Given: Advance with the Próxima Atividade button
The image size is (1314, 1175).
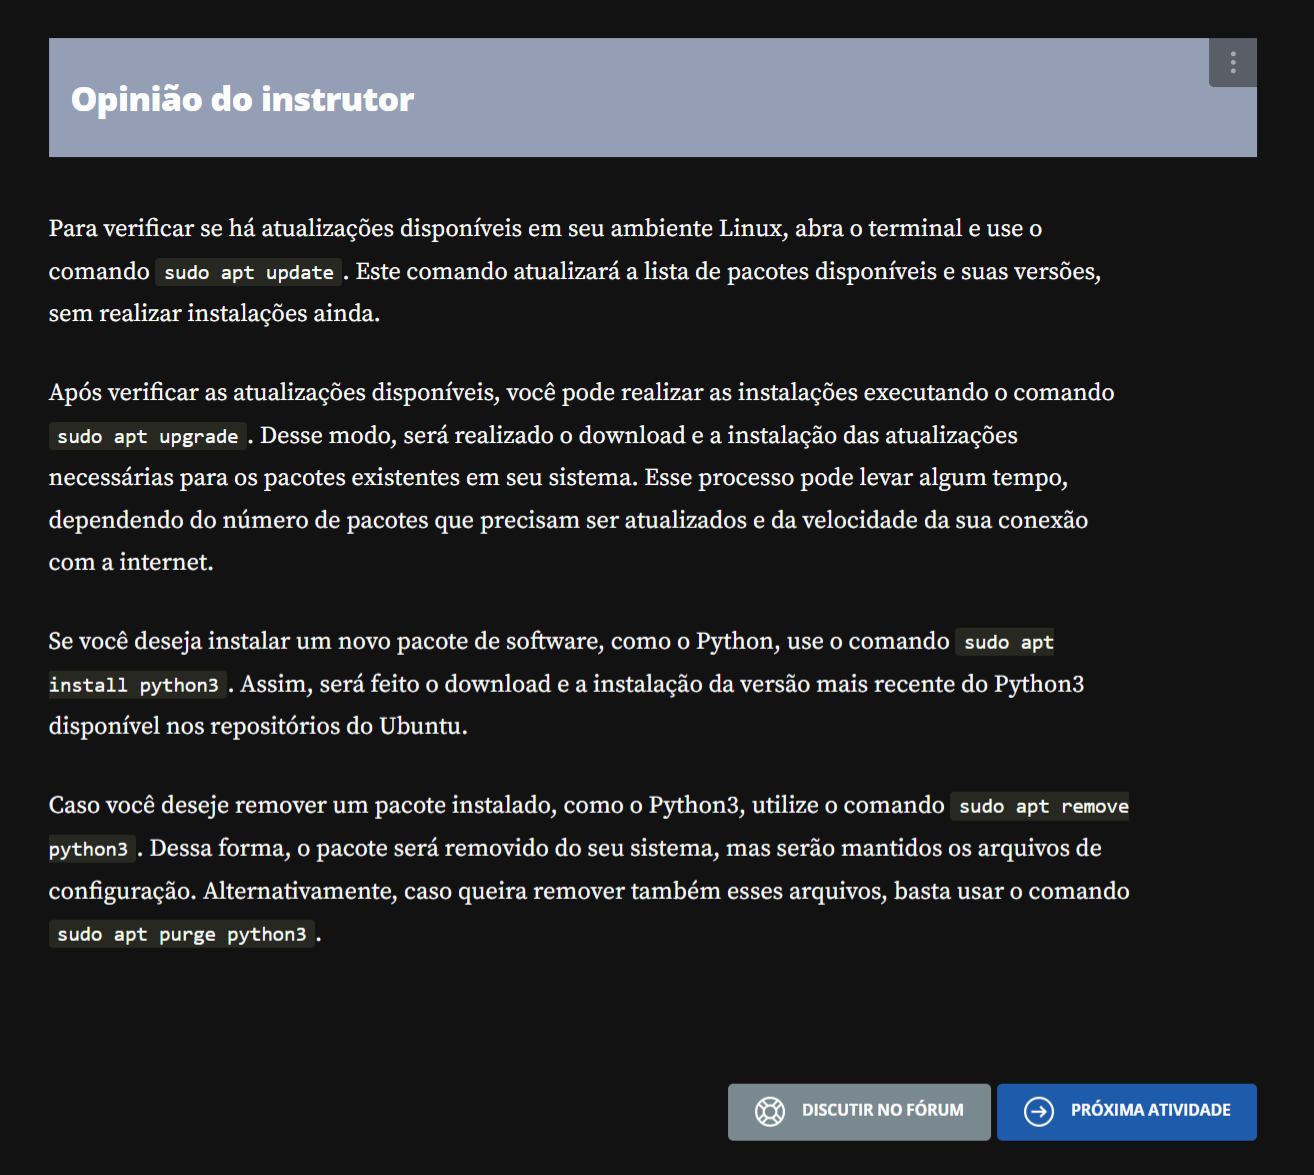Looking at the screenshot, I should point(1126,1111).
